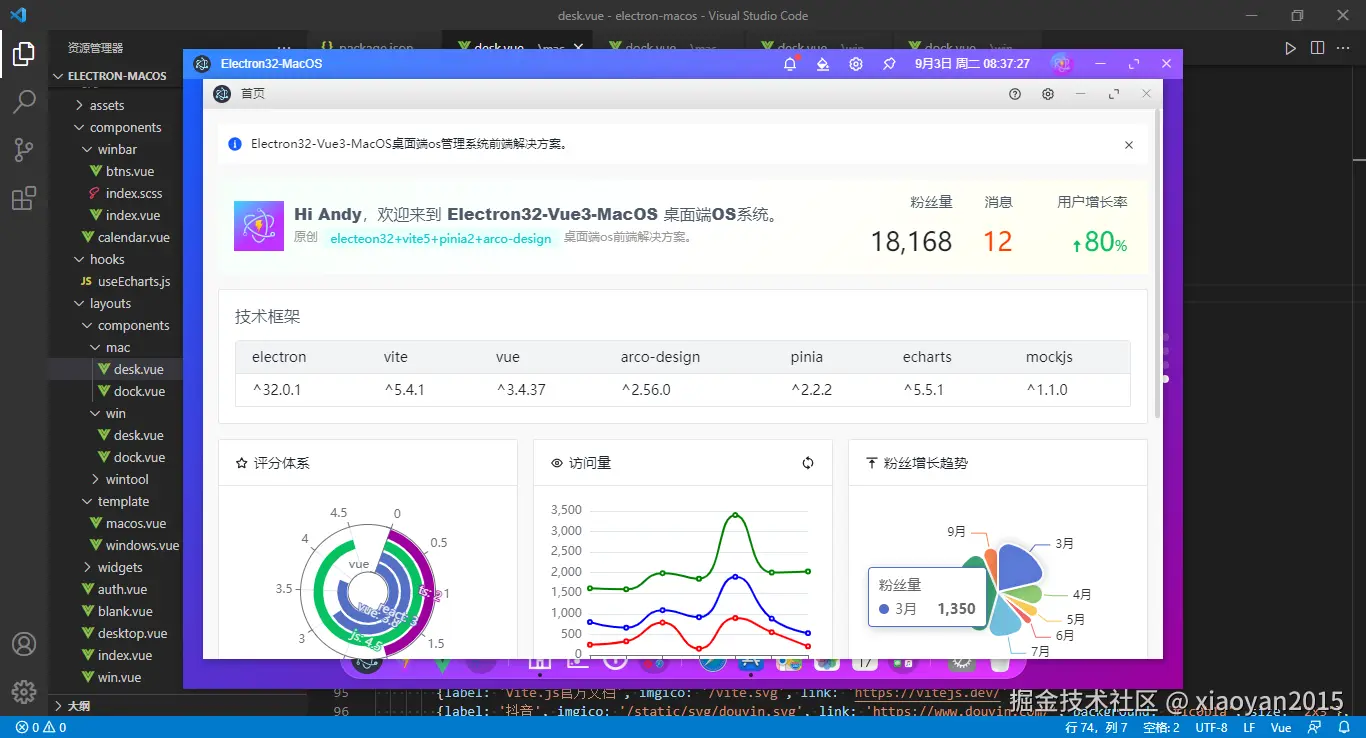Click the help question-mark icon in the 首页 window
1366x738 pixels.
1015,94
